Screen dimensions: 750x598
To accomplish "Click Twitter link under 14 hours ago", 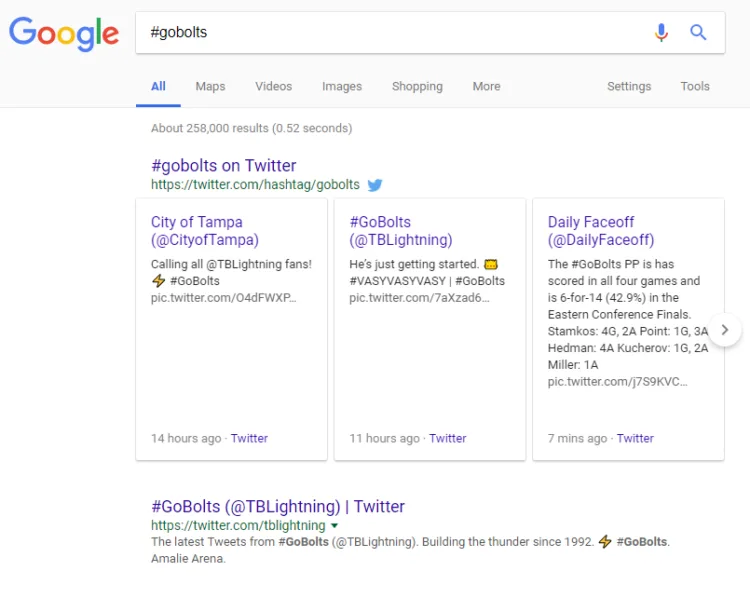I will click(x=249, y=438).
